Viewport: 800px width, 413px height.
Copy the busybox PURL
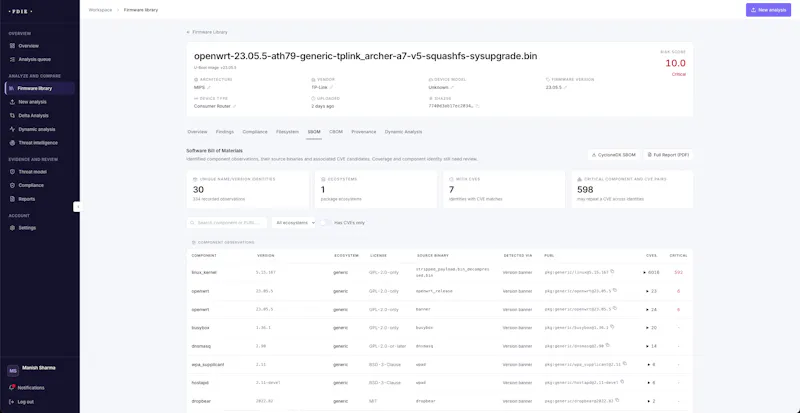(612, 327)
